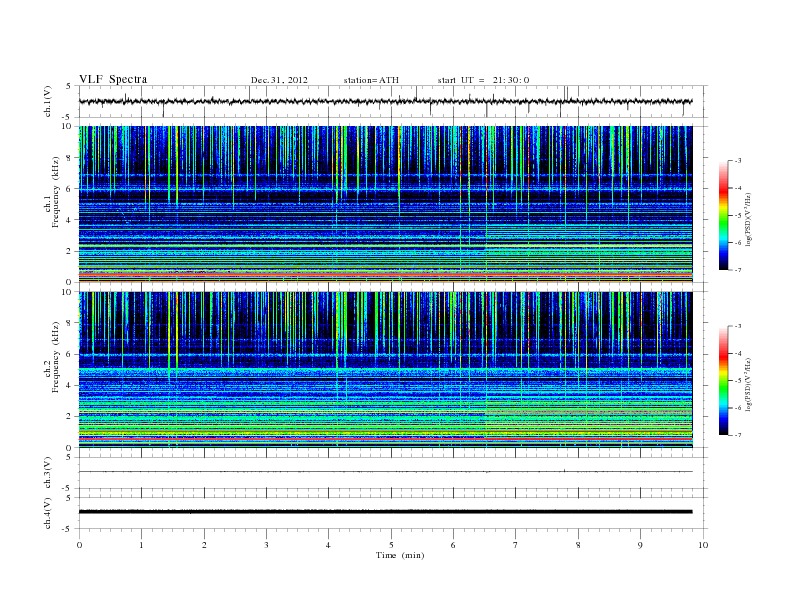
Task: Click the ch.4(V) waveform axis label
Action: click(48, 513)
